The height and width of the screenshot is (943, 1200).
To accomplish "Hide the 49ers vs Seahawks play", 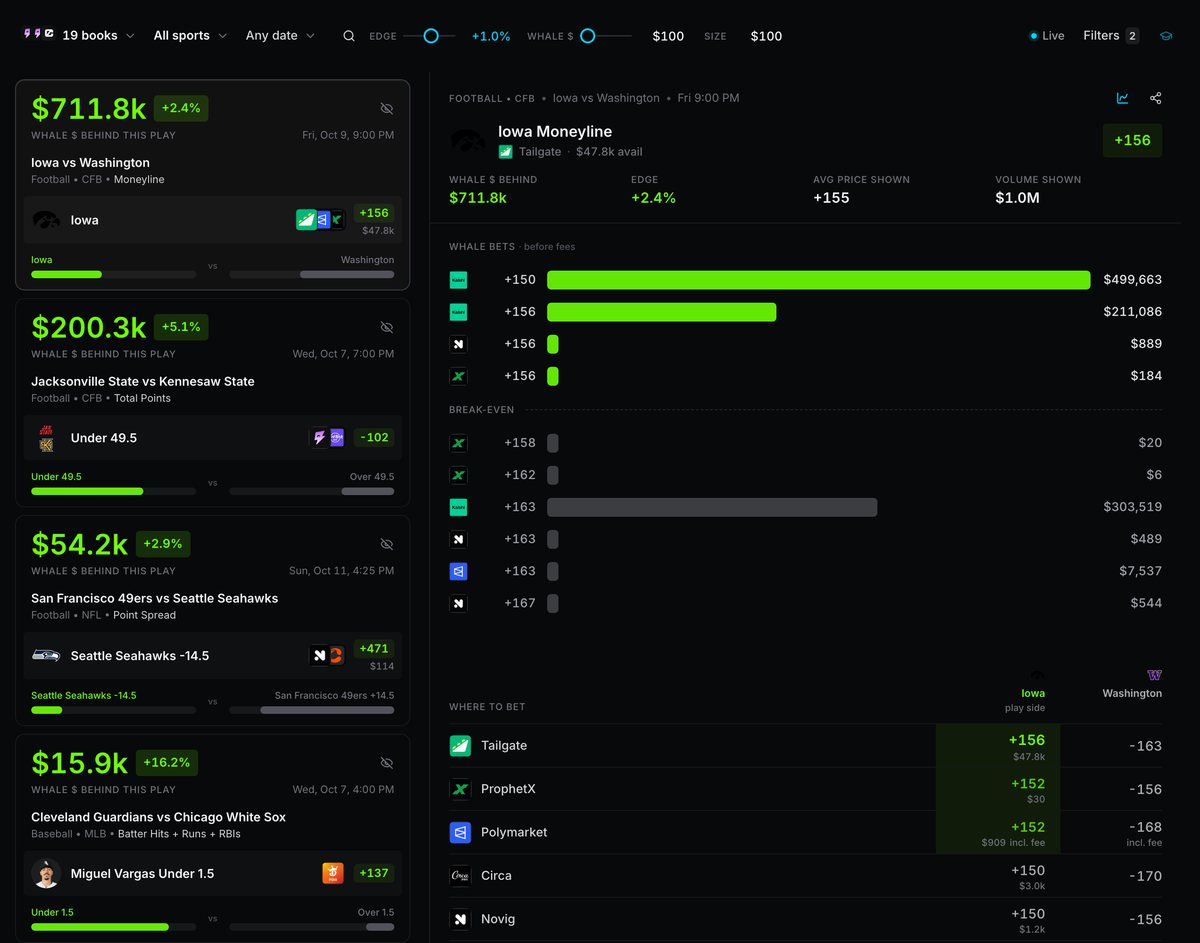I will tap(387, 544).
